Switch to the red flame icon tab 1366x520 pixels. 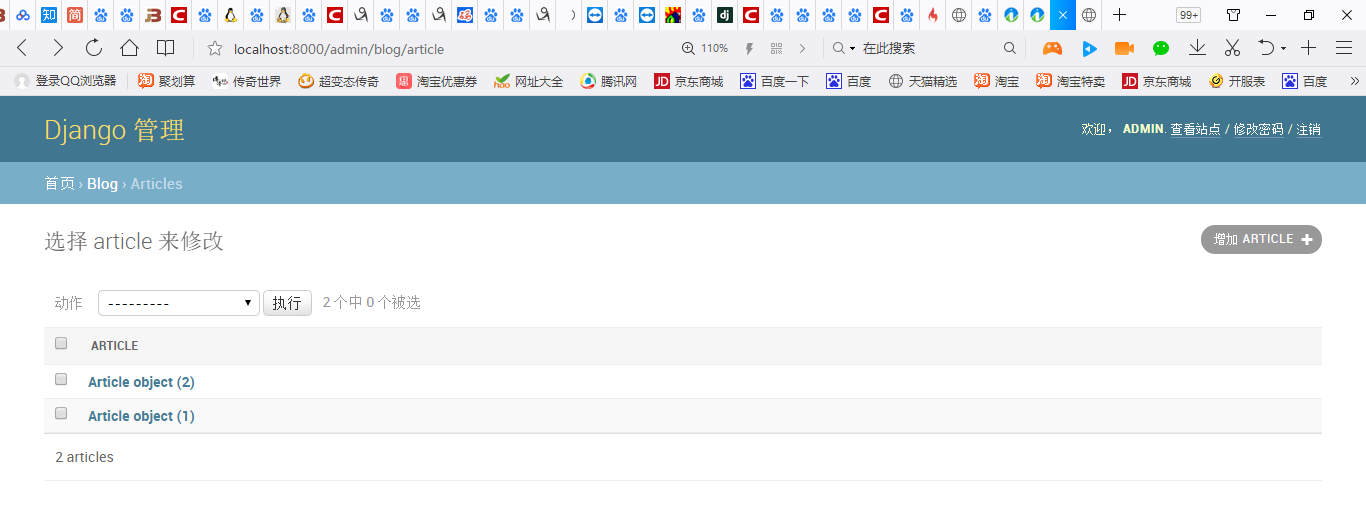932,15
